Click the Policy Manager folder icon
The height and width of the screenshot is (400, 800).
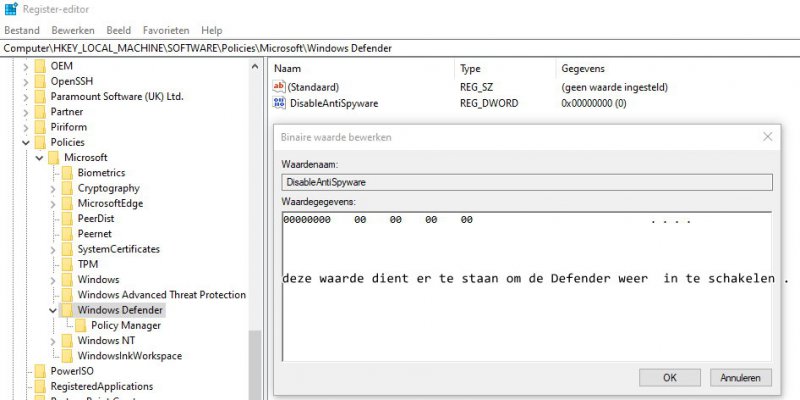pyautogui.click(x=81, y=325)
